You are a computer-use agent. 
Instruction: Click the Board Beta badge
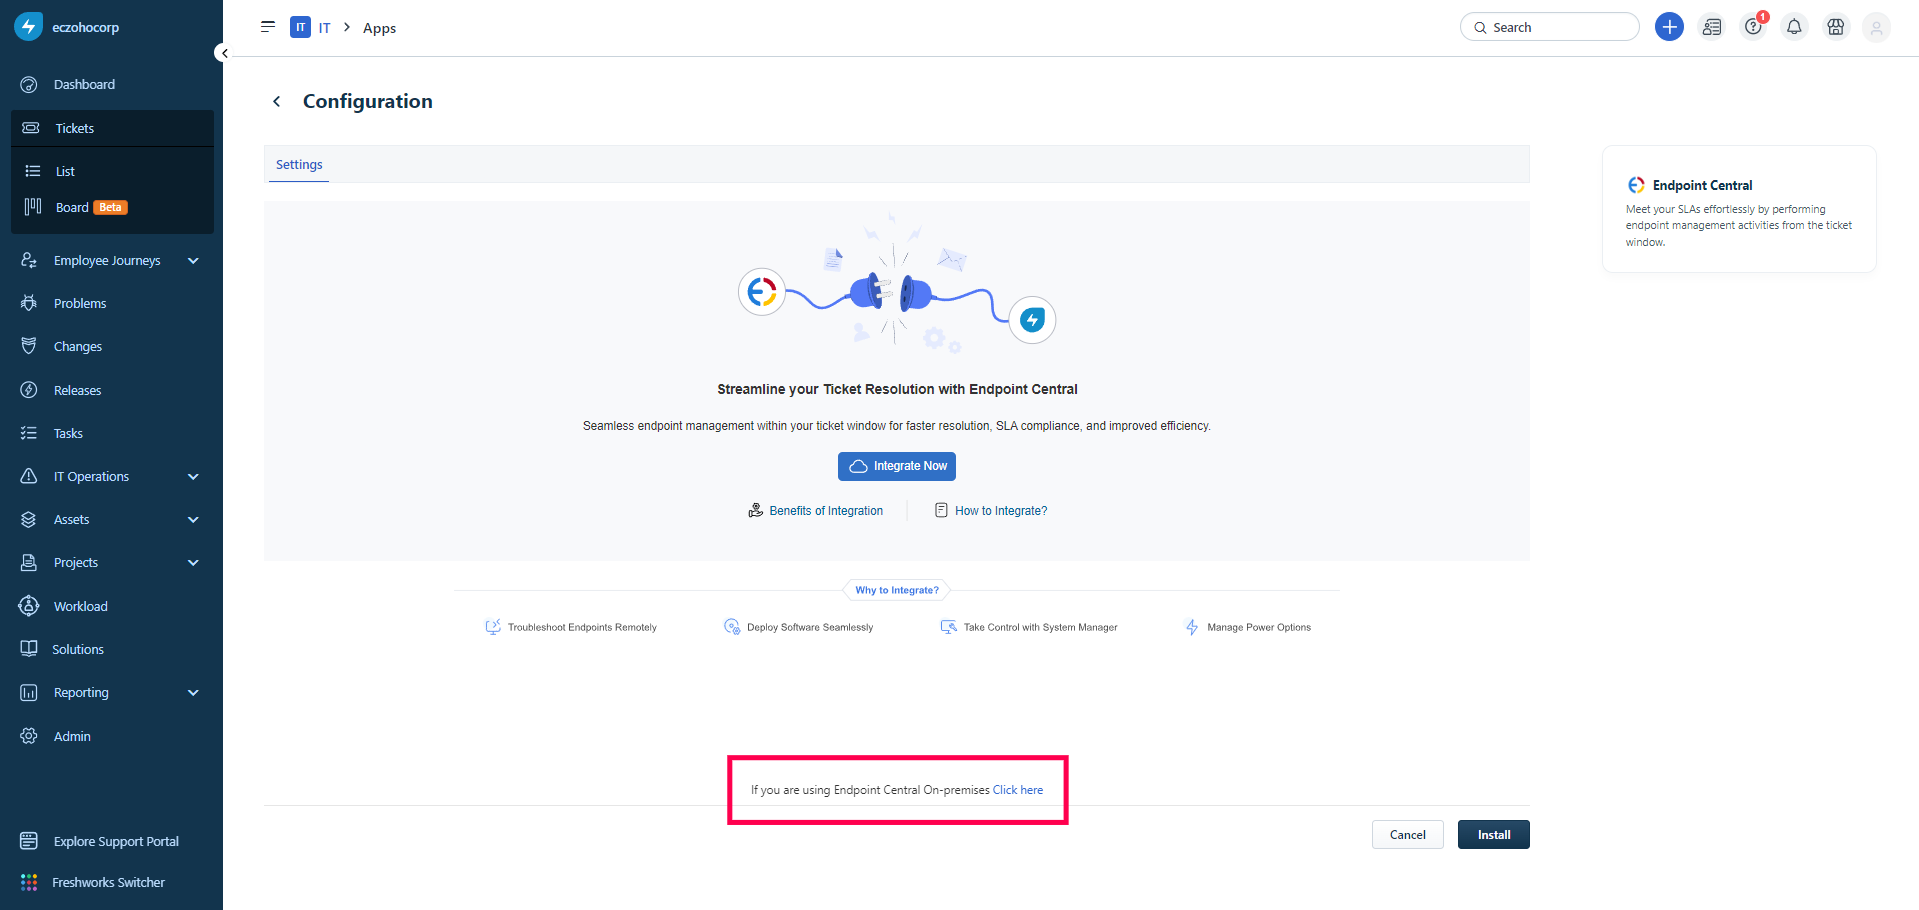tap(111, 207)
